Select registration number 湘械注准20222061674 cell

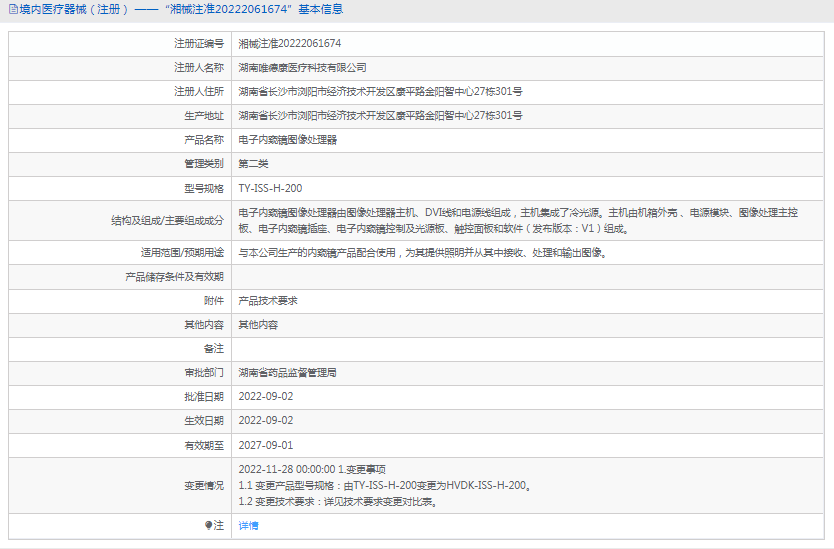290,44
